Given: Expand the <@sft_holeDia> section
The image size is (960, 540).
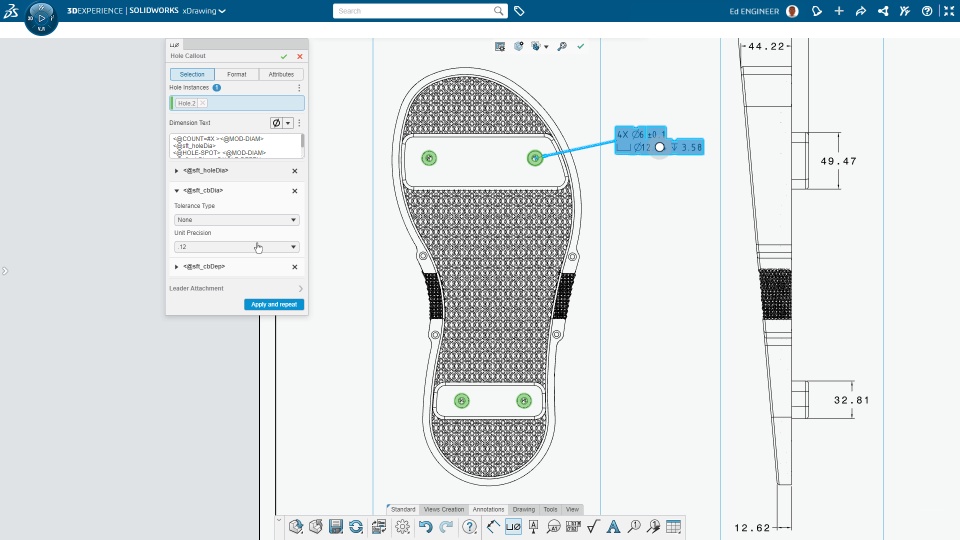Looking at the screenshot, I should (176, 171).
